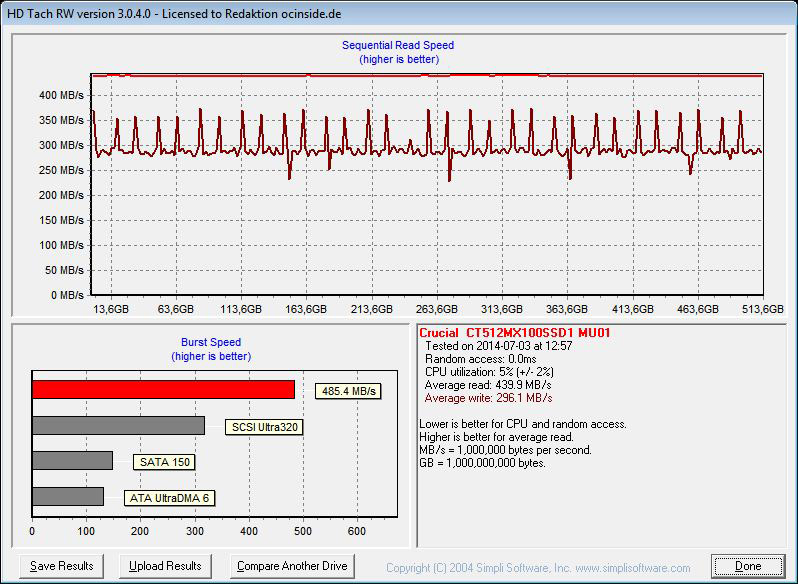The height and width of the screenshot is (584, 798).
Task: Click the 163,6GB axis label
Action: 306,309
